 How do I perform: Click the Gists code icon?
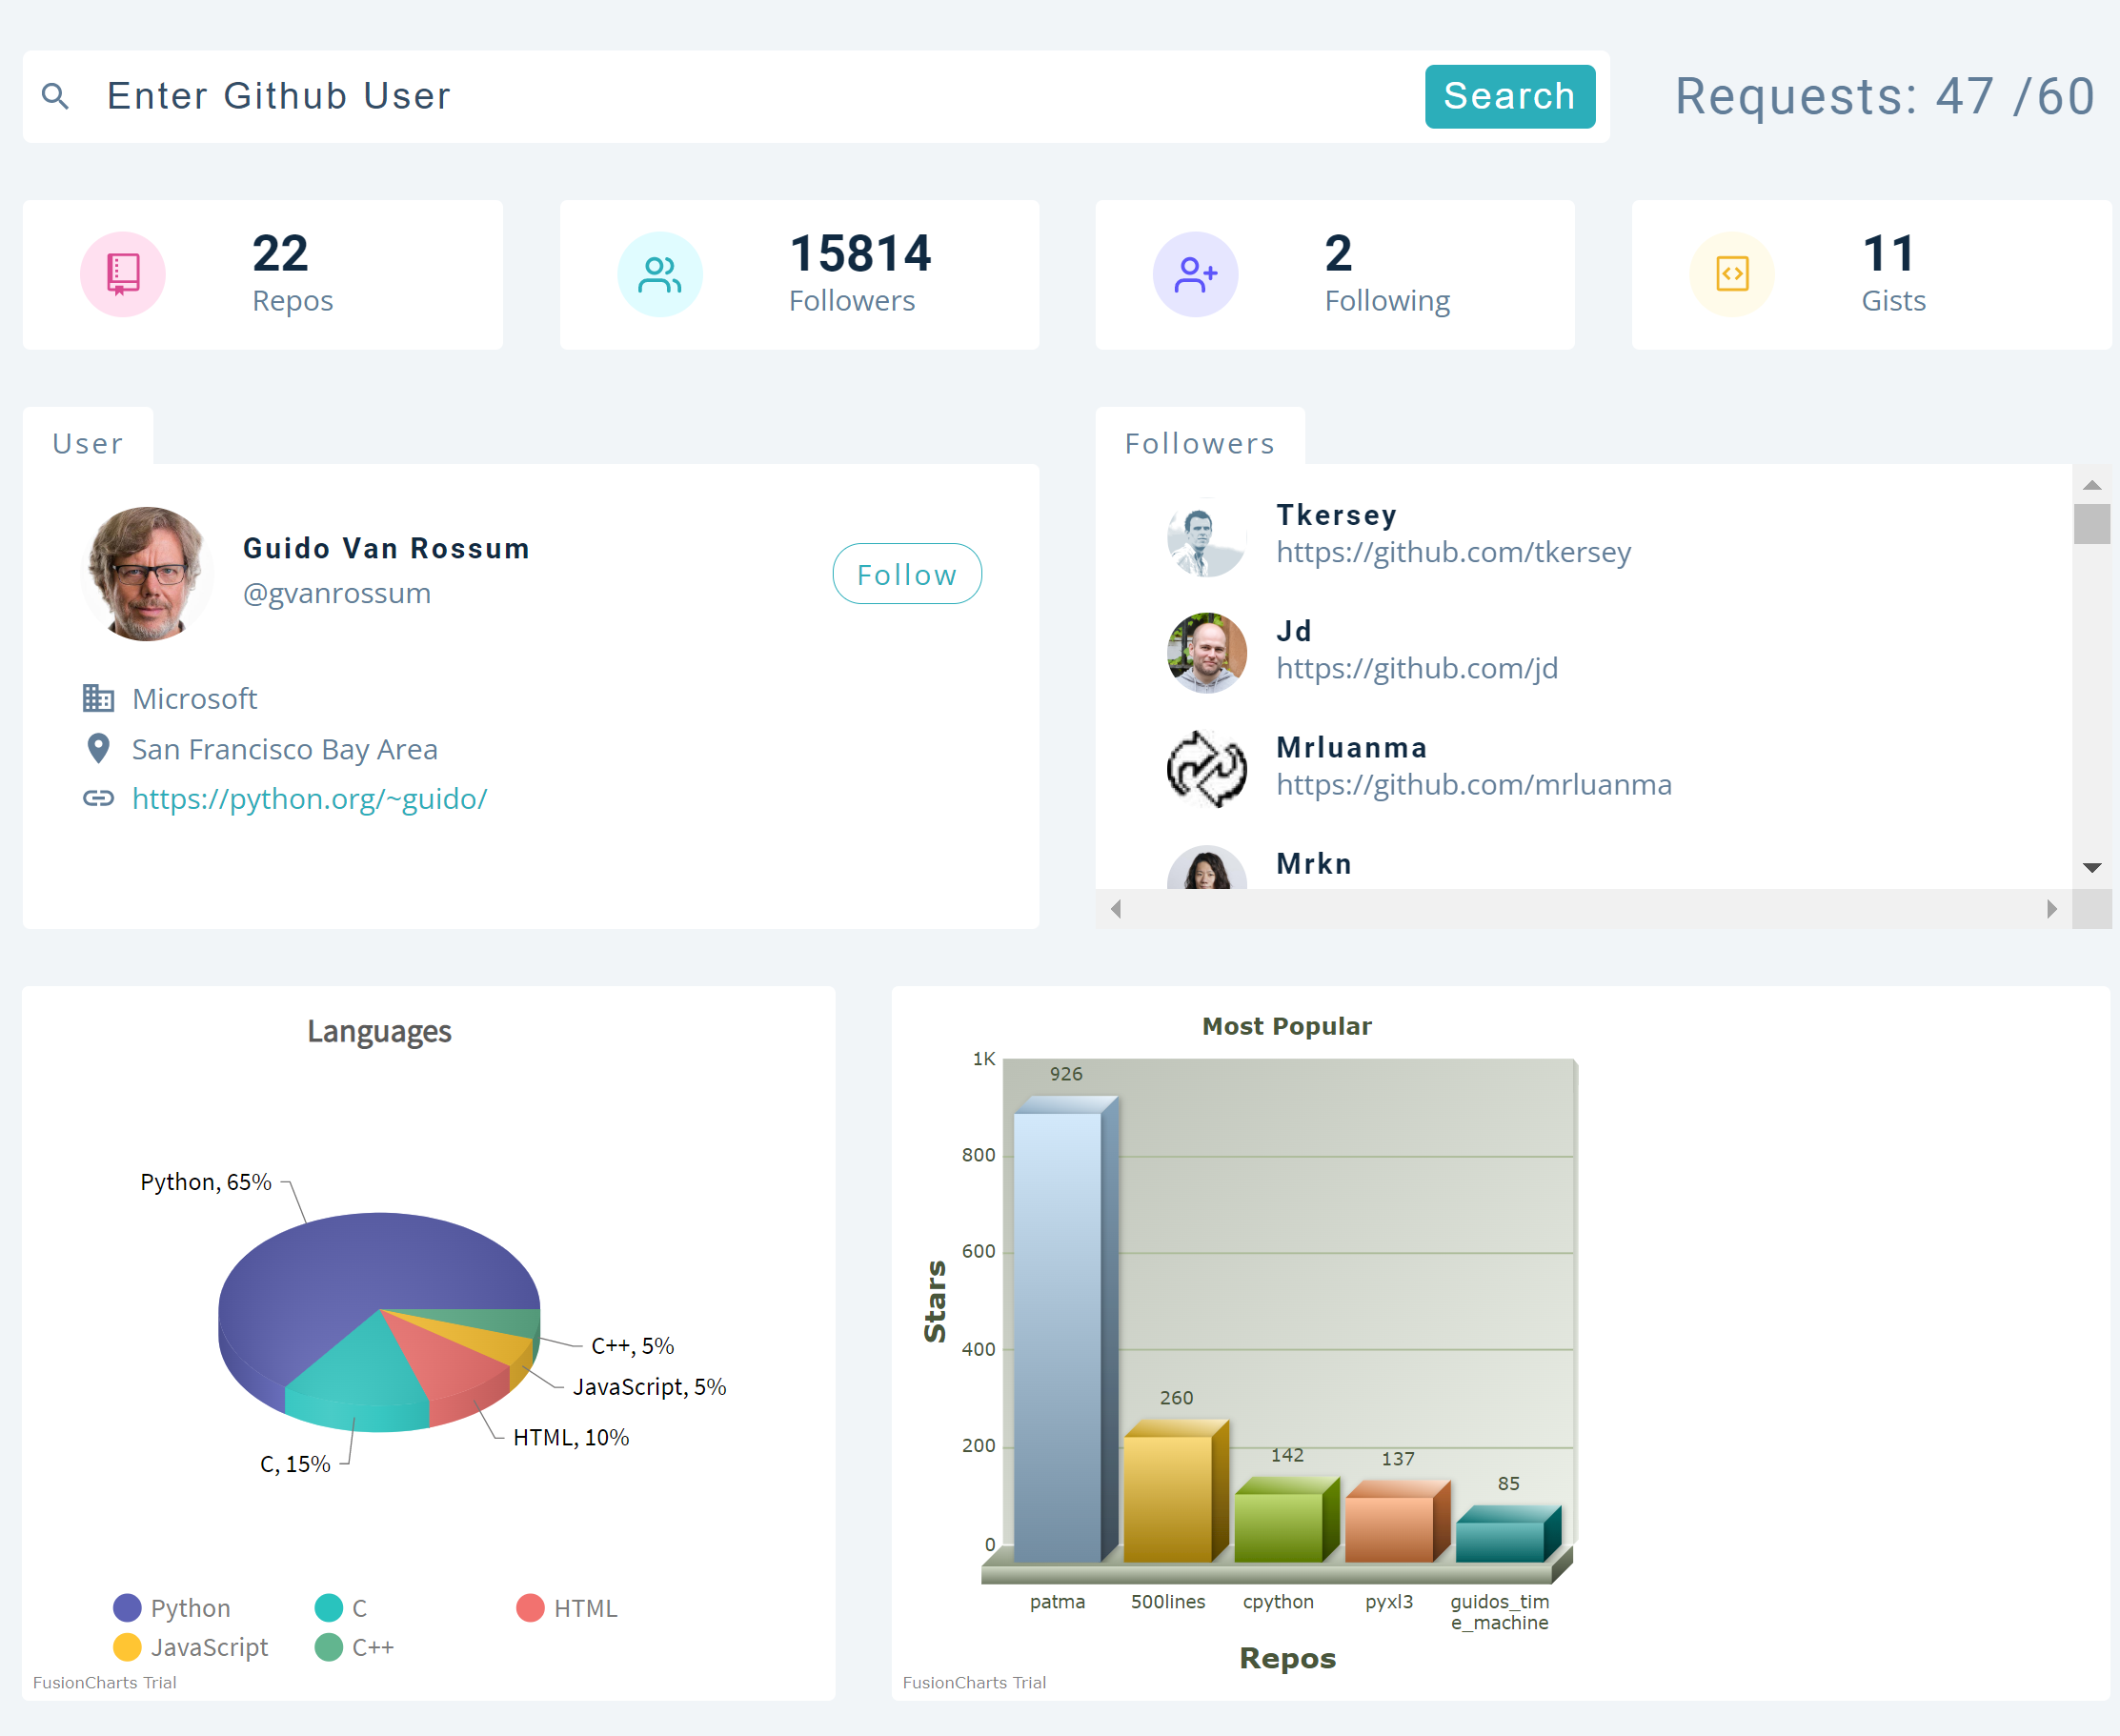point(1732,274)
